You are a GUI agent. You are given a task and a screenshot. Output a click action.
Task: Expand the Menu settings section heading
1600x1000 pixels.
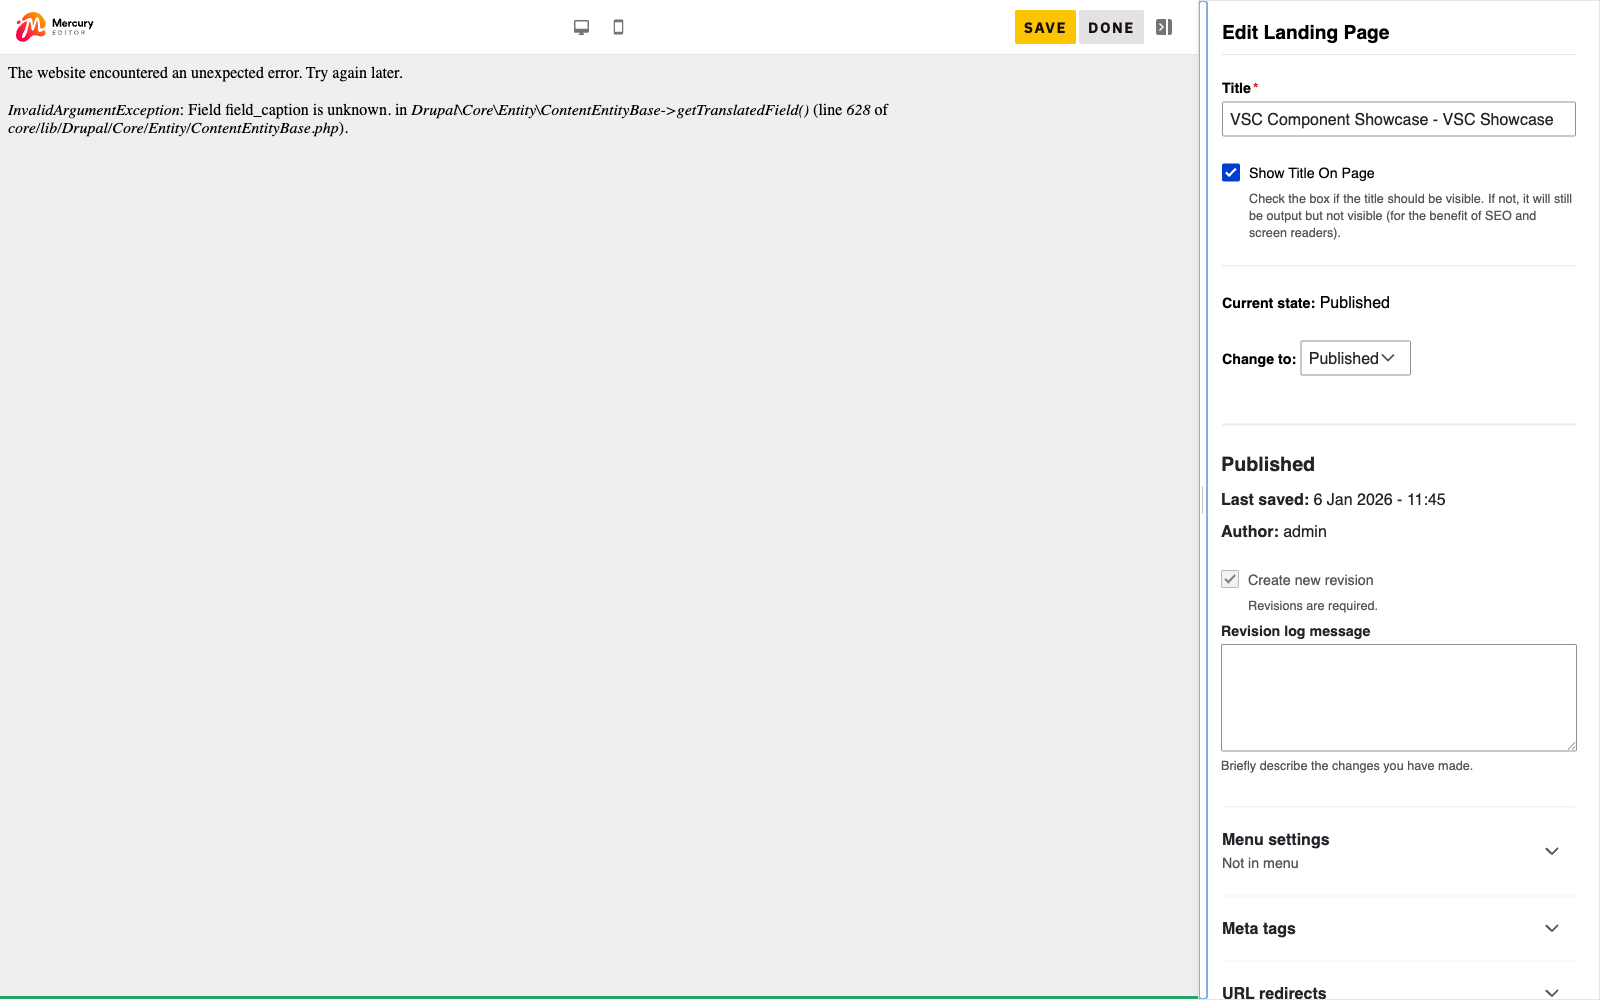pos(1275,839)
